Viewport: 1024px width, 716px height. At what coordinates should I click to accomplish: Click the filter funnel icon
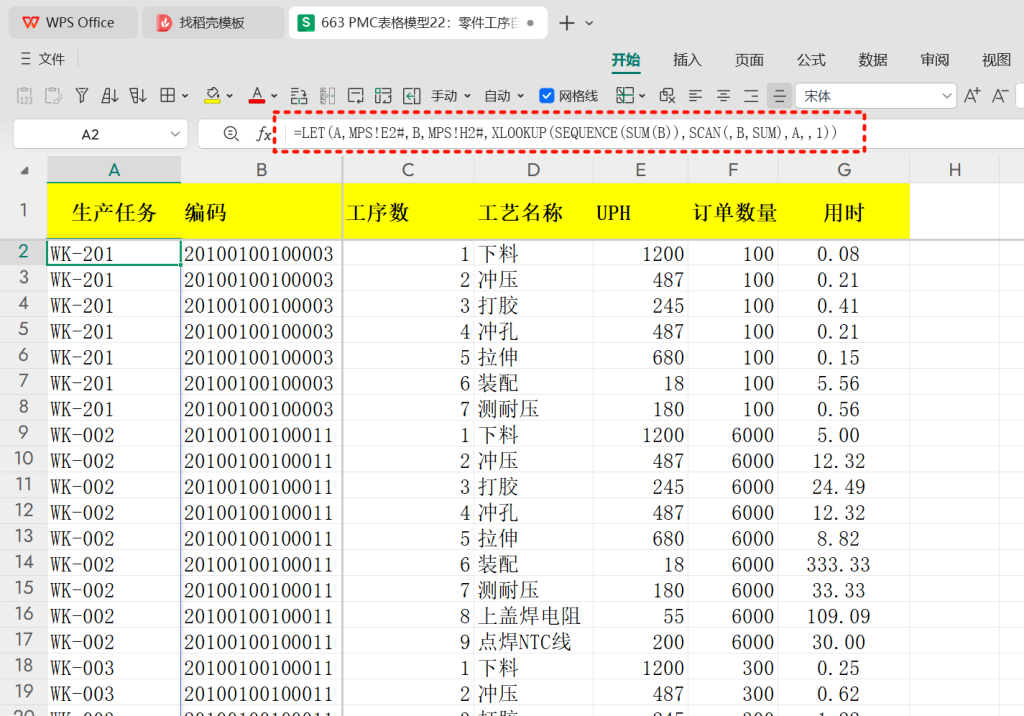pyautogui.click(x=82, y=96)
